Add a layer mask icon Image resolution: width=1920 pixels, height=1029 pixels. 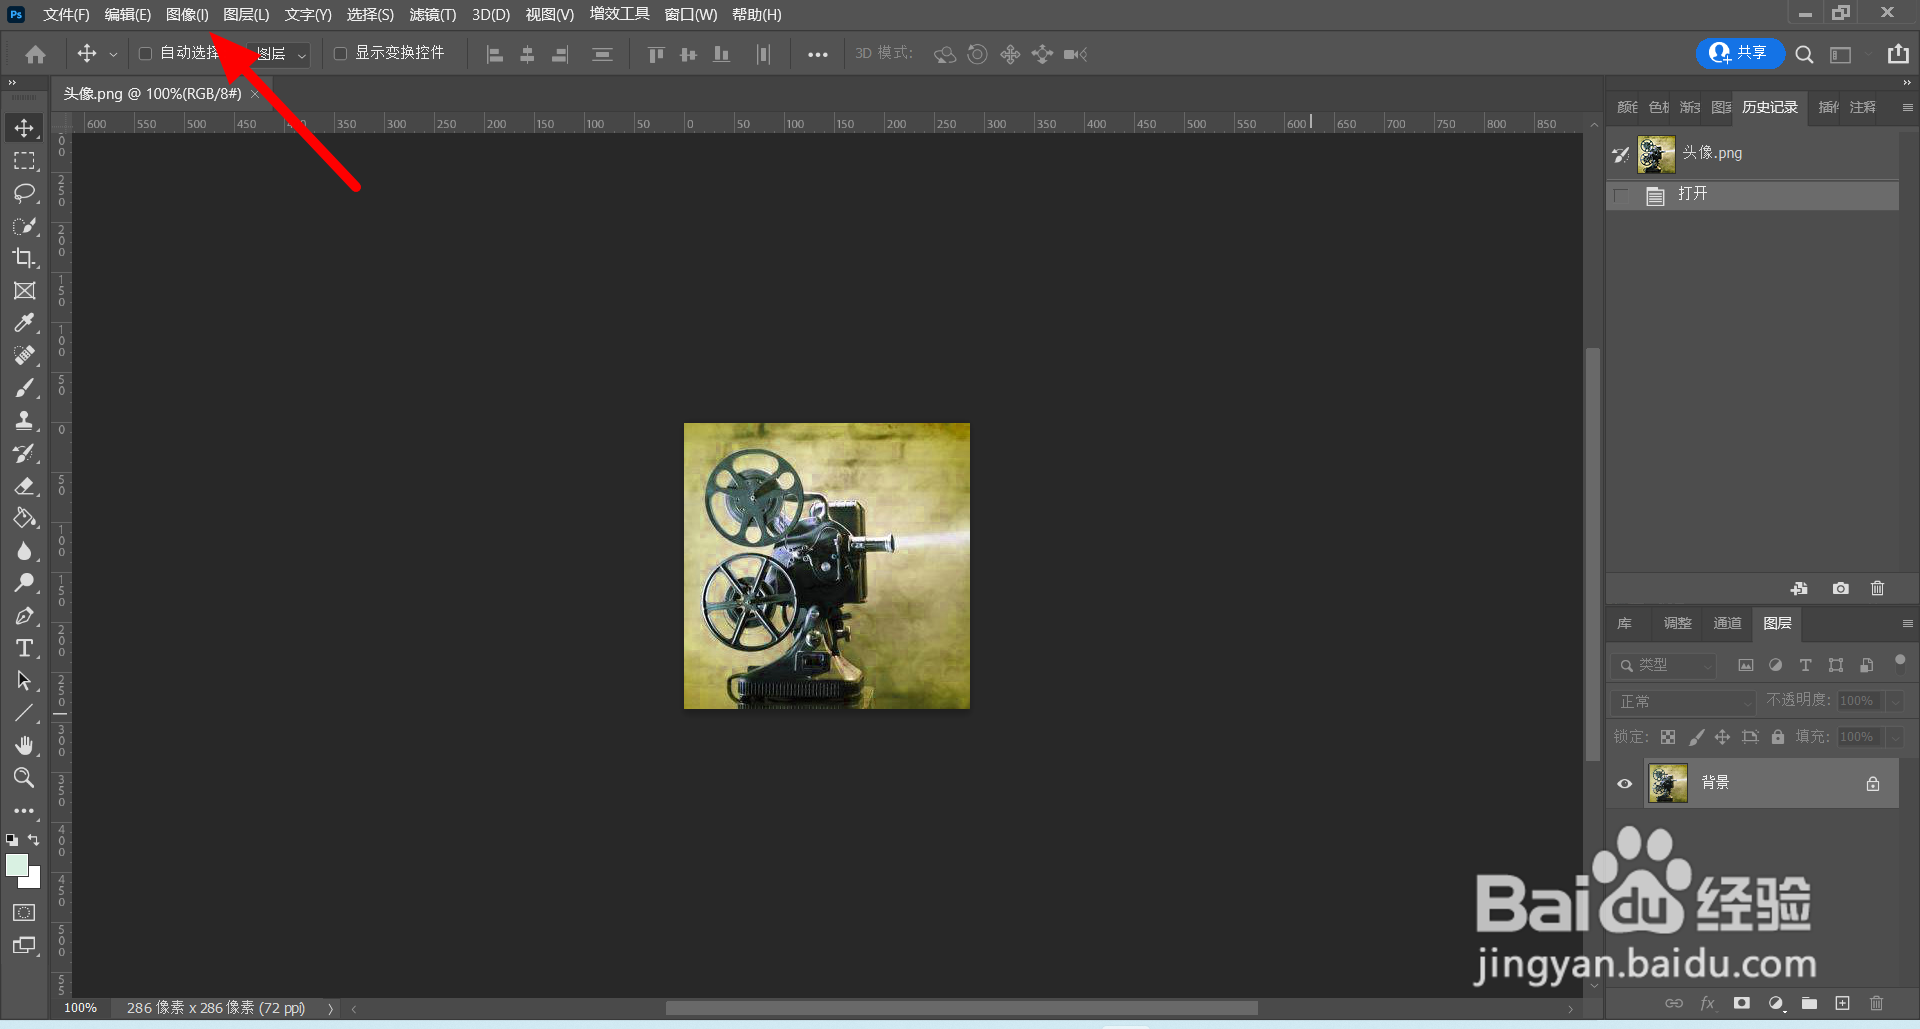[x=1742, y=1003]
